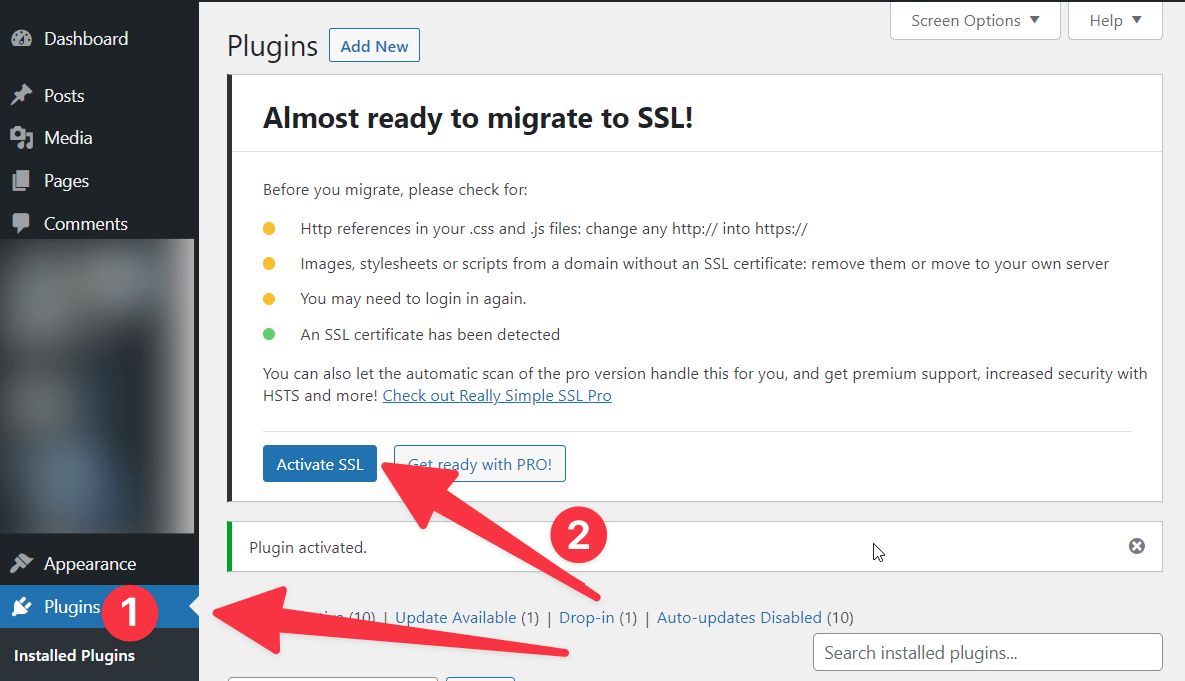Viewport: 1185px width, 681px height.
Task: Open the Comments menu item
Action: (99, 224)
